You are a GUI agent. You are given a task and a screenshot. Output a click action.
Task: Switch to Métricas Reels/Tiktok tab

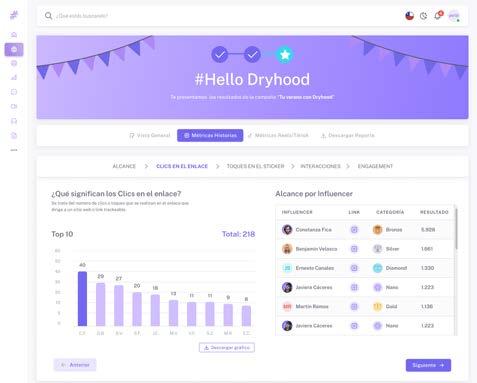[278, 135]
